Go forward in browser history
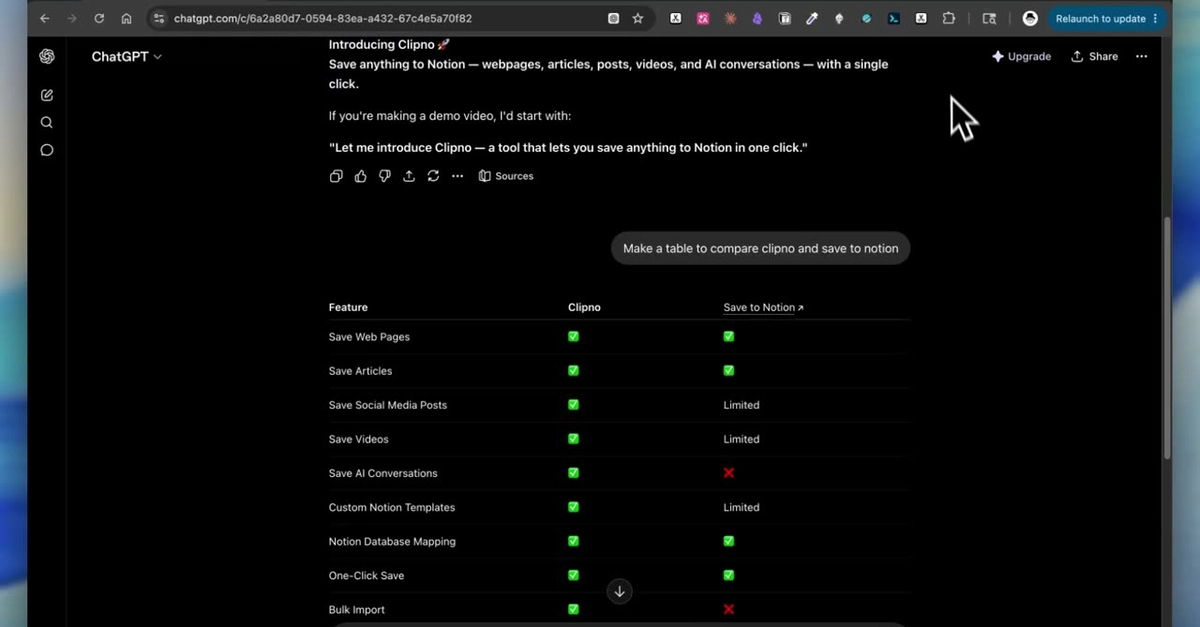Image resolution: width=1200 pixels, height=627 pixels. point(71,18)
